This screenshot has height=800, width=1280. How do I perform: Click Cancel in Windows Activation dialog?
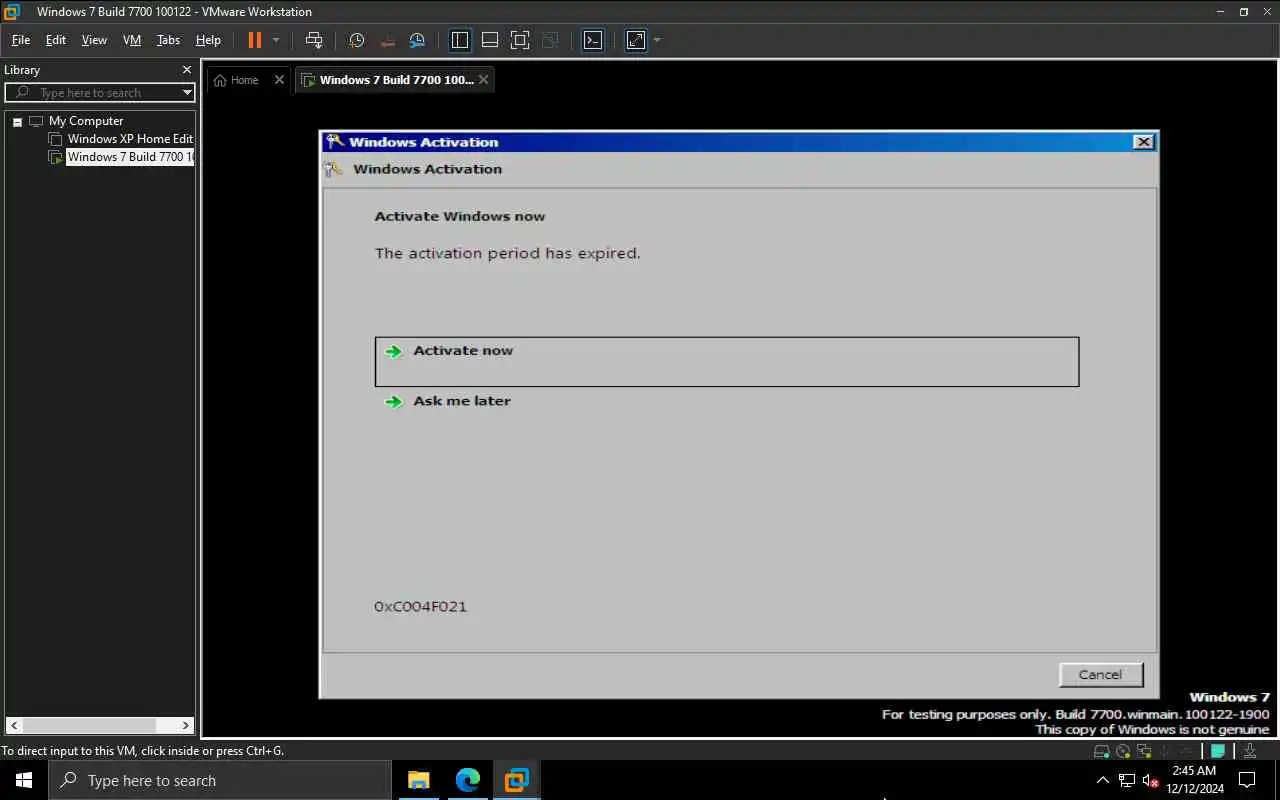(x=1101, y=675)
